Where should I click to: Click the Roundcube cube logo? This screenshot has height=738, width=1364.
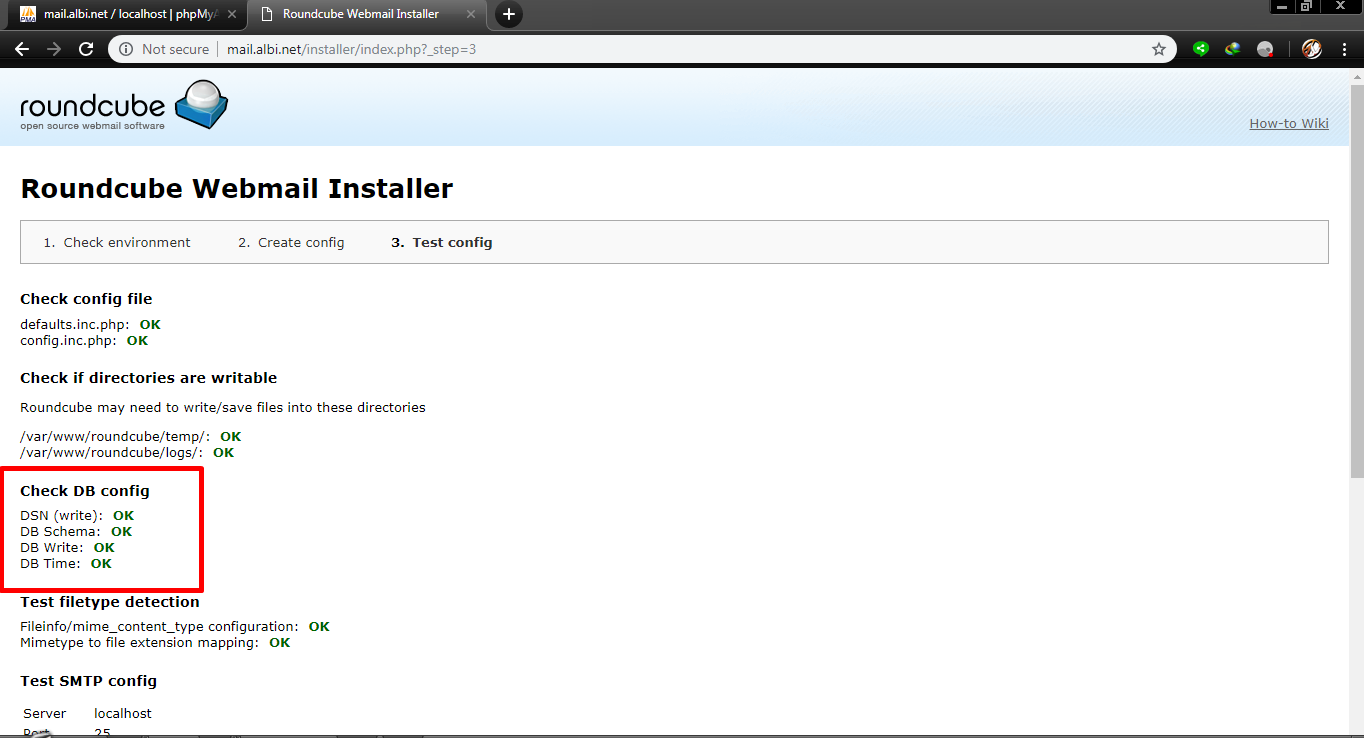pyautogui.click(x=202, y=103)
